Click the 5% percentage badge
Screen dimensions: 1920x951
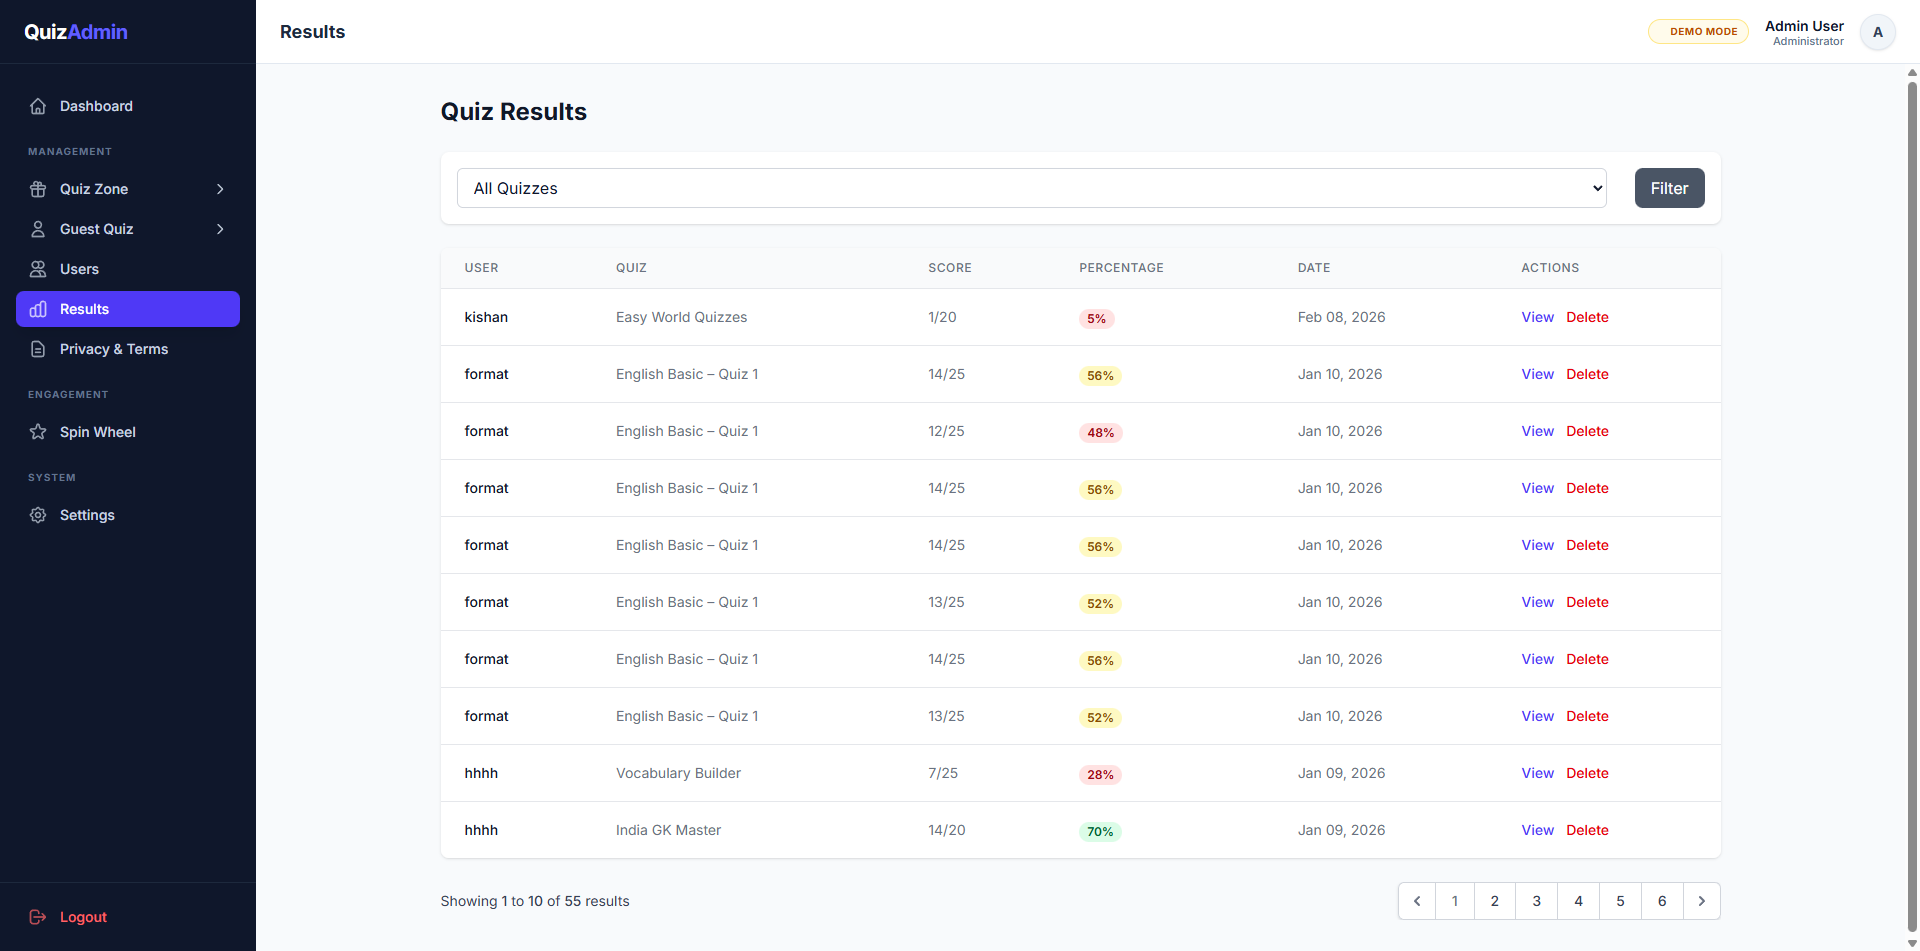click(x=1097, y=318)
